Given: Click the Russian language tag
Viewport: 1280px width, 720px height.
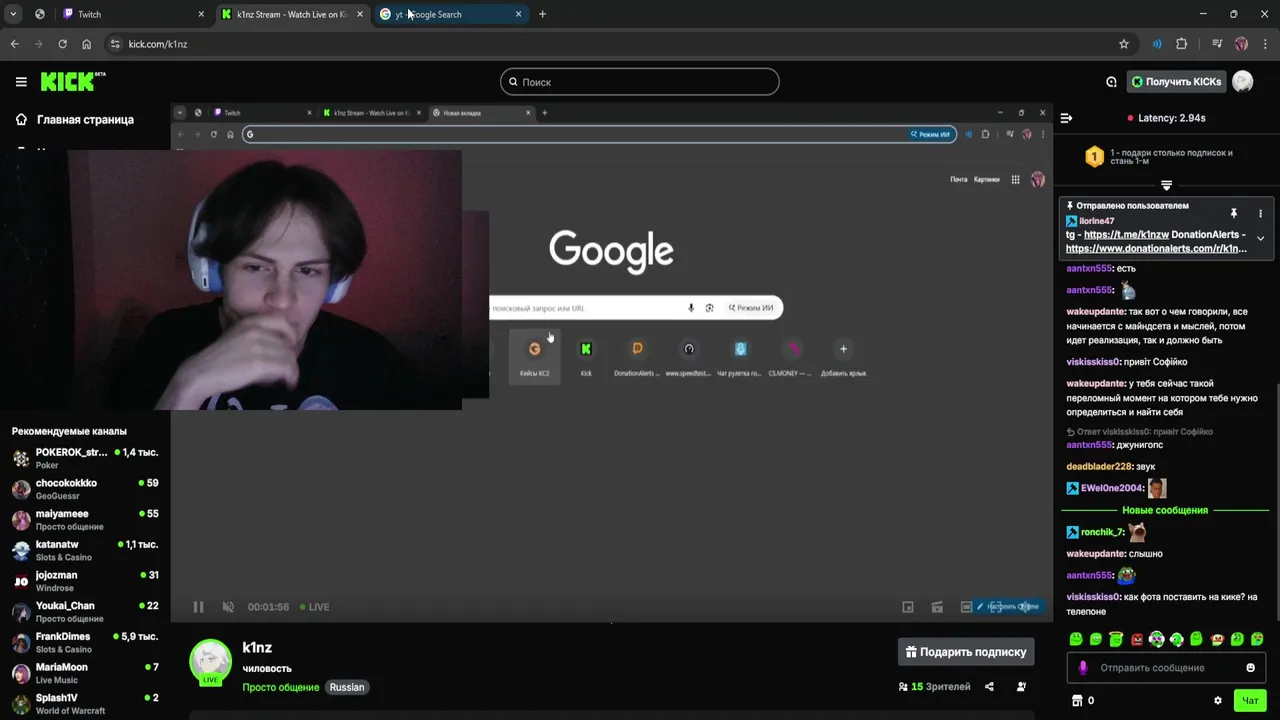Looking at the screenshot, I should coord(347,687).
